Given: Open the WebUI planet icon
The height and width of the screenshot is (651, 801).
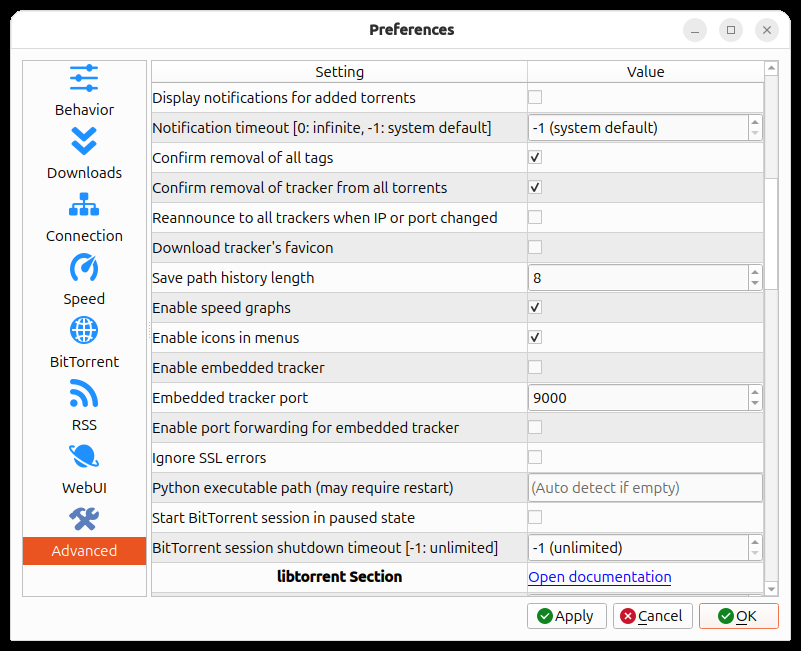Looking at the screenshot, I should click(84, 457).
